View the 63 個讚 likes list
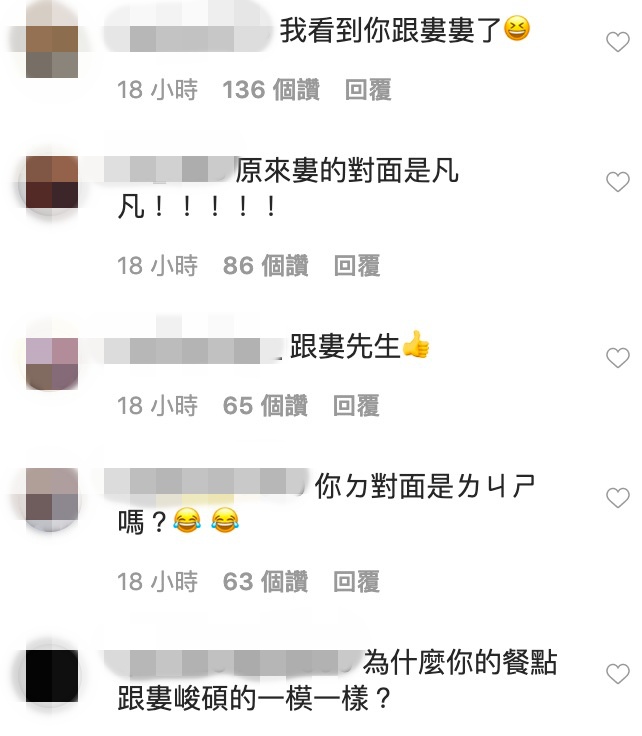Screen dimensions: 642x736 265,582
